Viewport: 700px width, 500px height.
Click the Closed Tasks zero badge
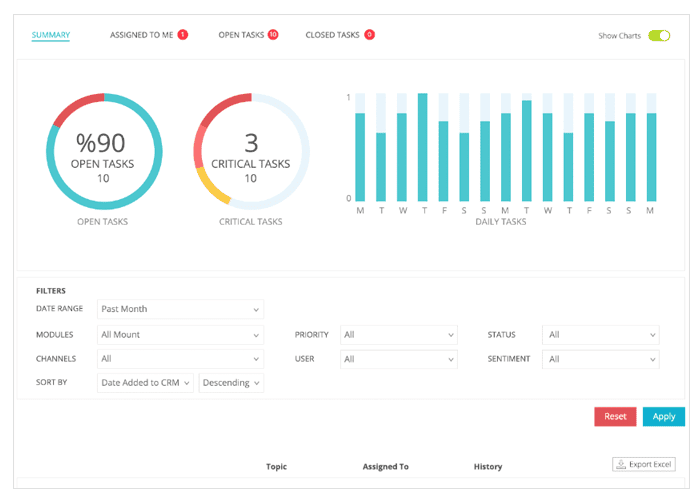369,34
